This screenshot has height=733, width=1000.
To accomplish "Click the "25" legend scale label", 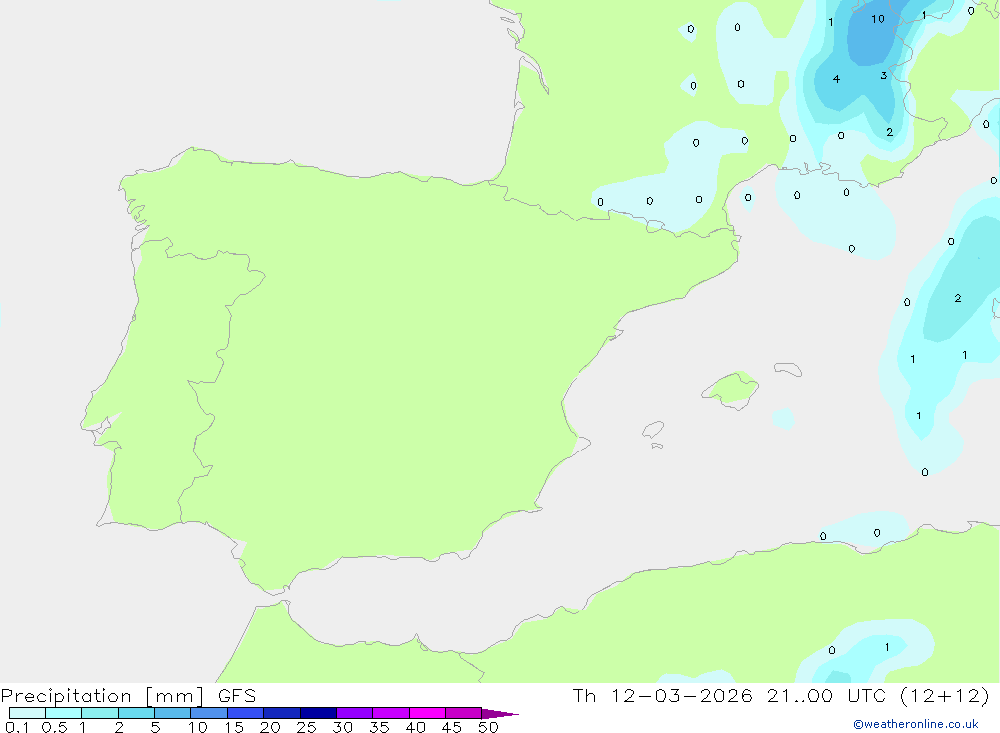I will point(306,727).
